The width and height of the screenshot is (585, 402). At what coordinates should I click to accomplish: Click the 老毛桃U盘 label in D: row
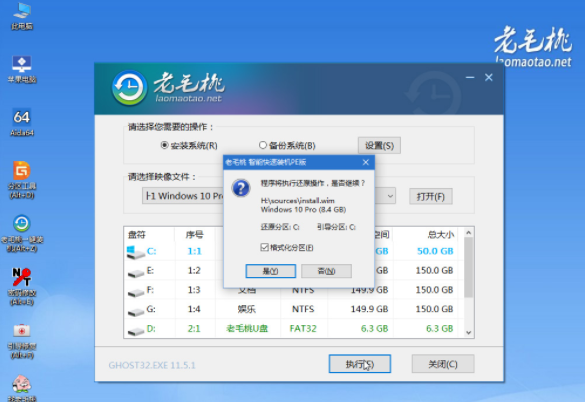[x=247, y=329]
